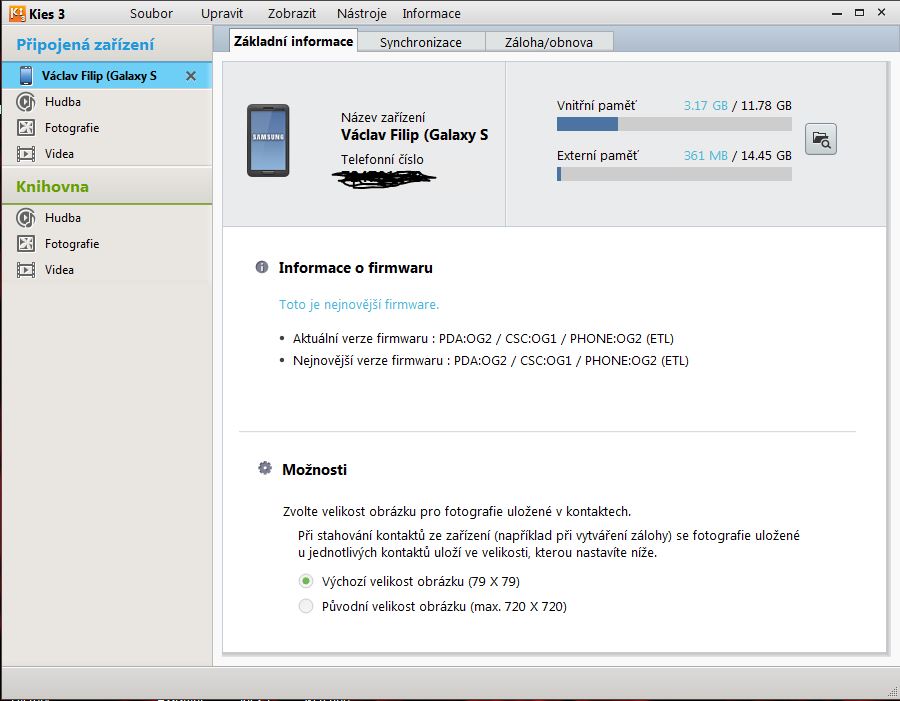Click the Hudba icon under Připojená zařízení

tap(26, 102)
